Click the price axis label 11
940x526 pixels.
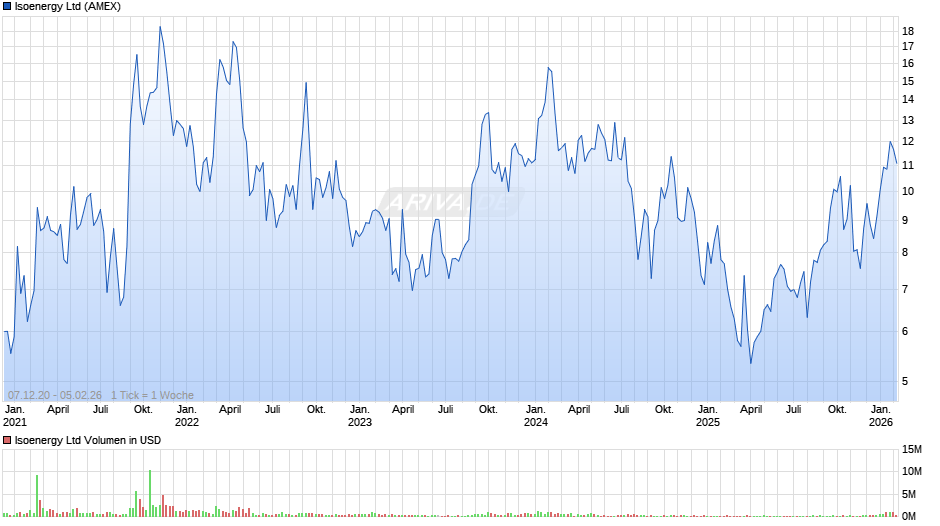908,166
